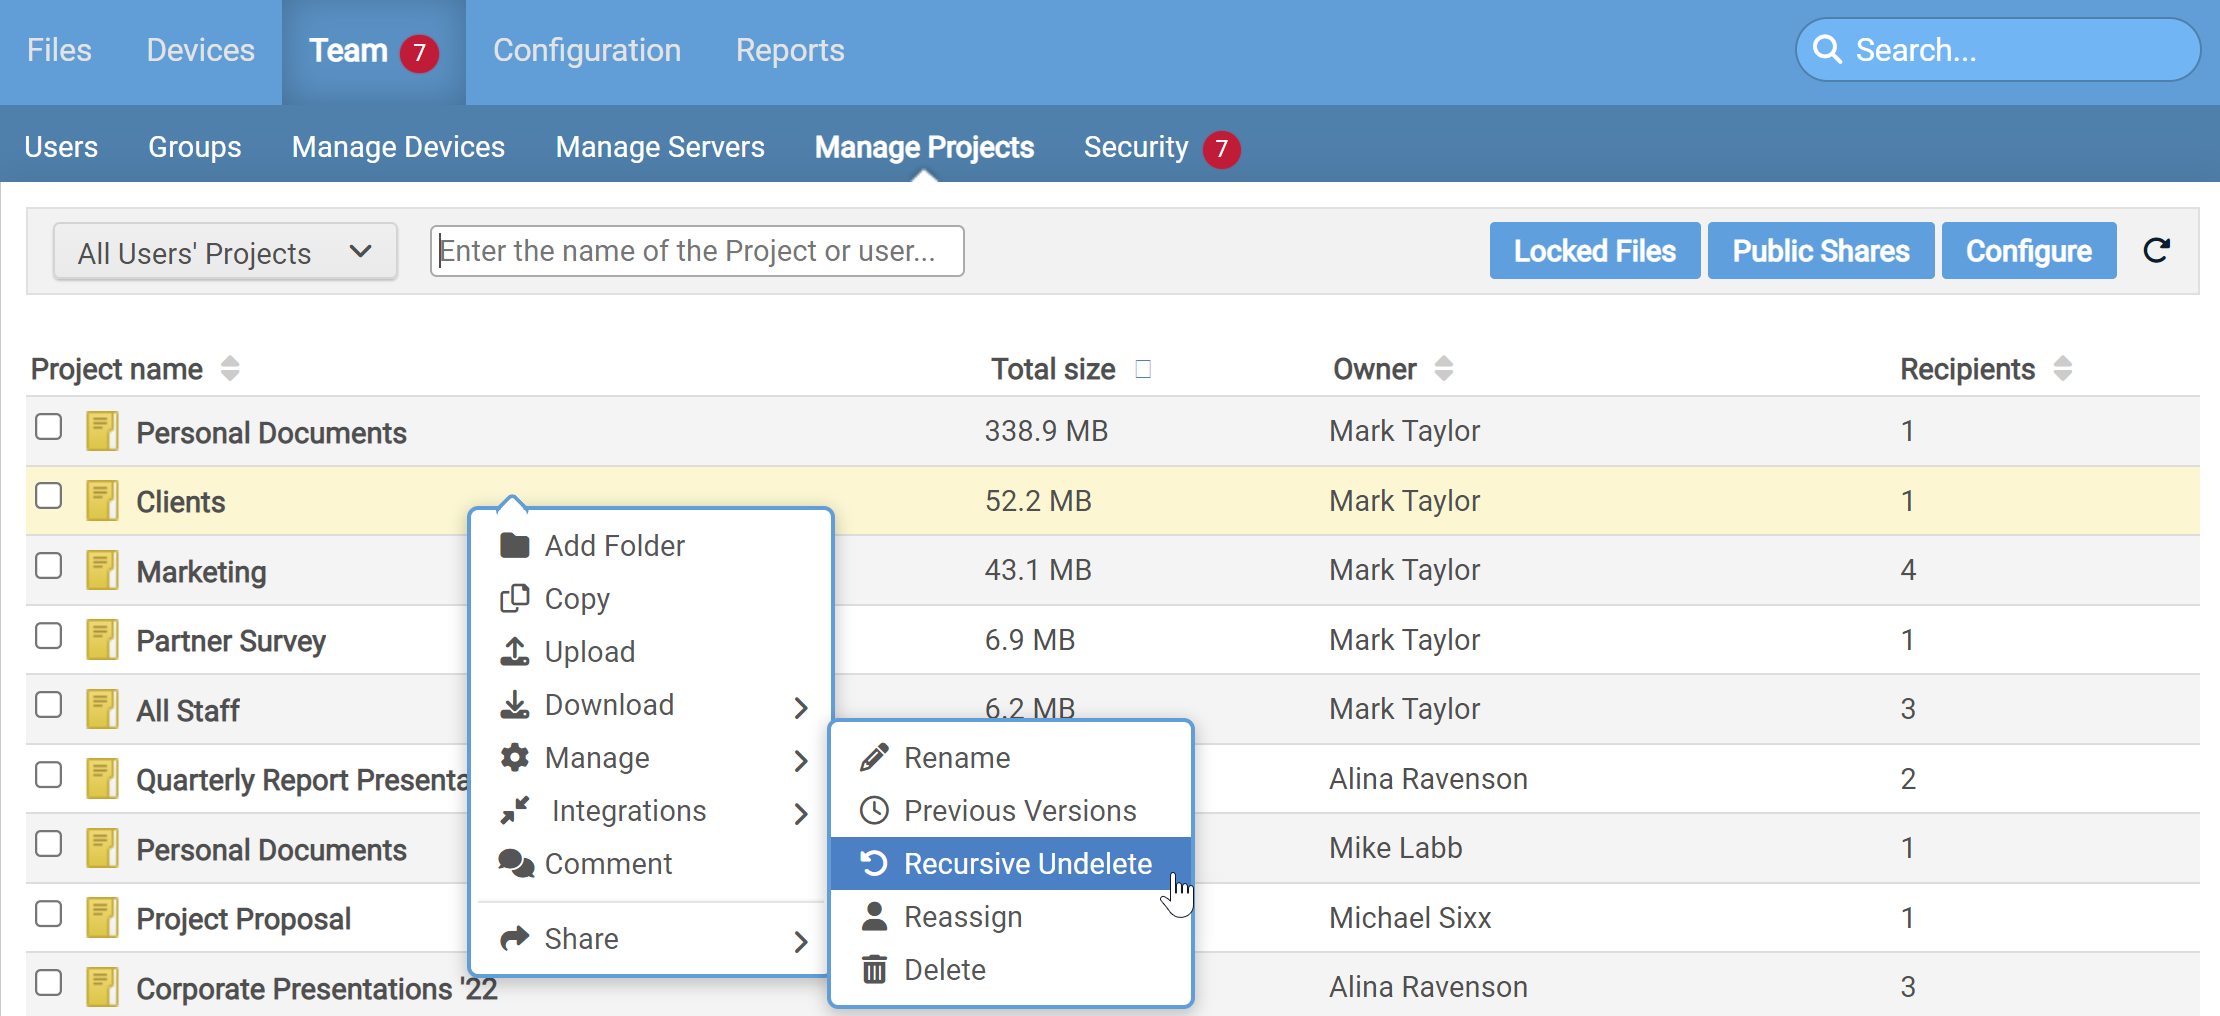Click the Add Folder icon in context menu
2220x1016 pixels.
pos(514,545)
